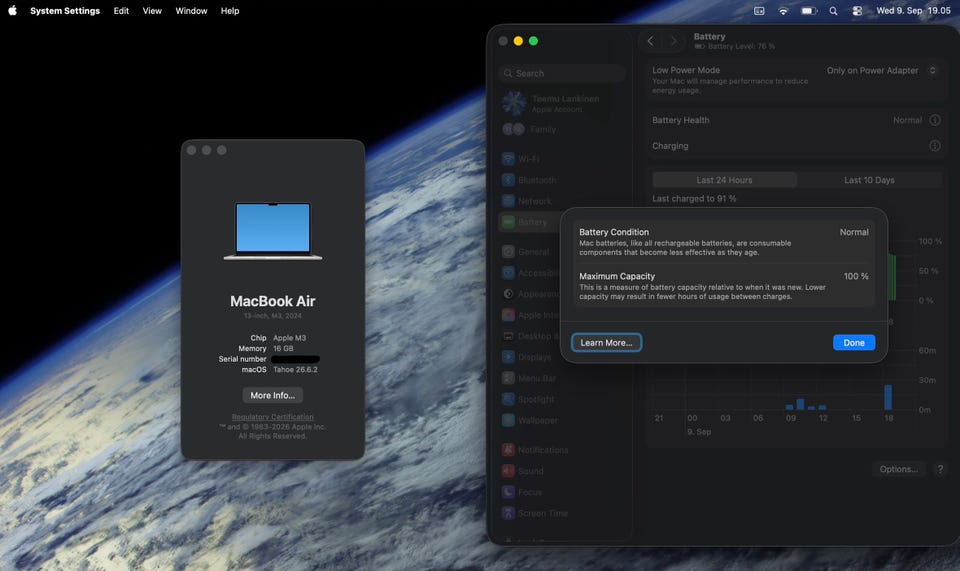Select Displays in the Settings sidebar
960x571 pixels.
tap(530, 357)
